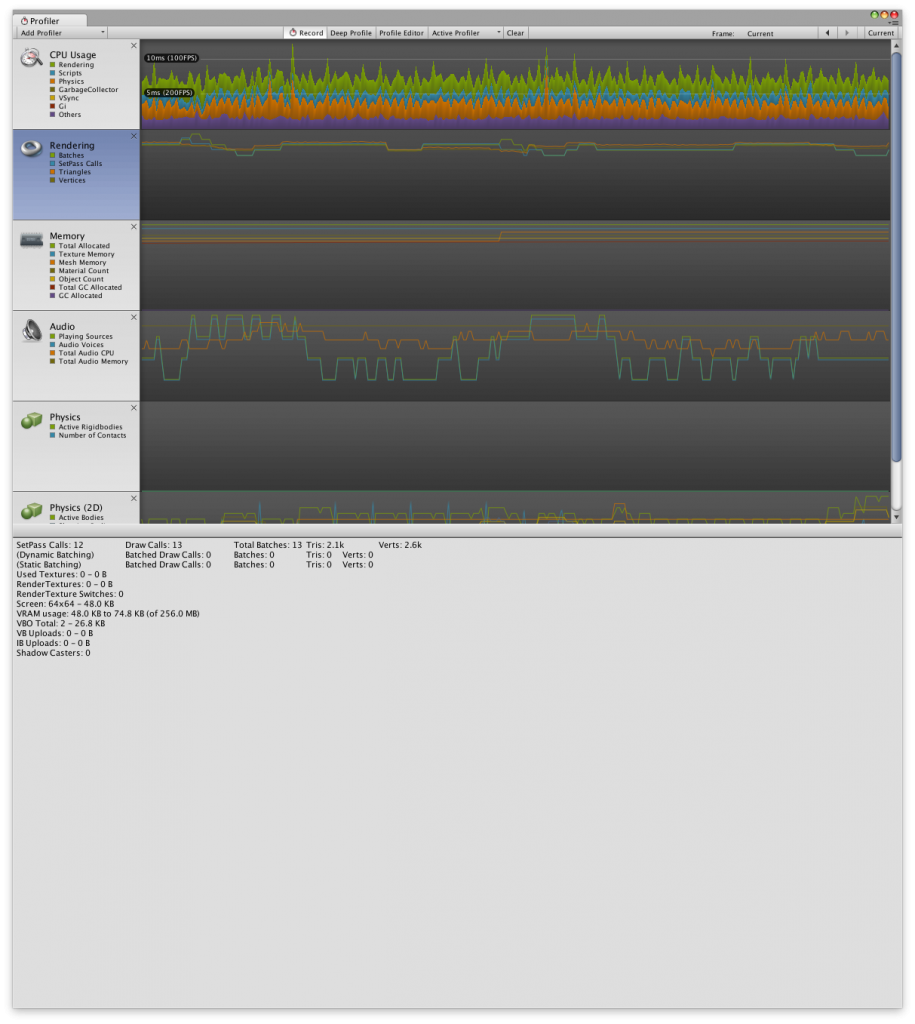
Task: Toggle Active Rigidbodies physics series
Action: pyautogui.click(x=52, y=427)
